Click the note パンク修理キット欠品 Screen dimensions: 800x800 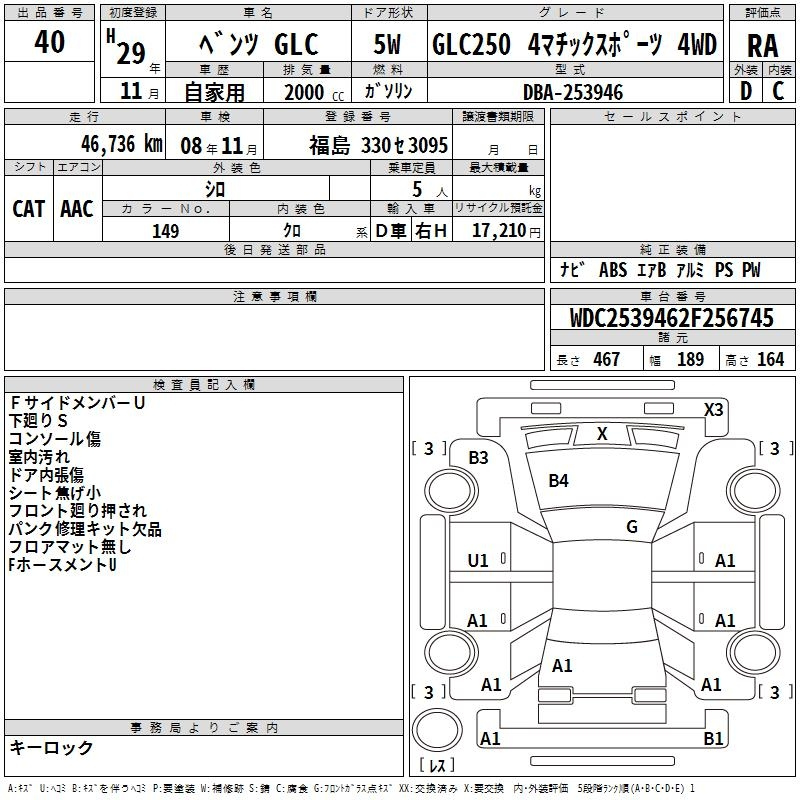(85, 529)
